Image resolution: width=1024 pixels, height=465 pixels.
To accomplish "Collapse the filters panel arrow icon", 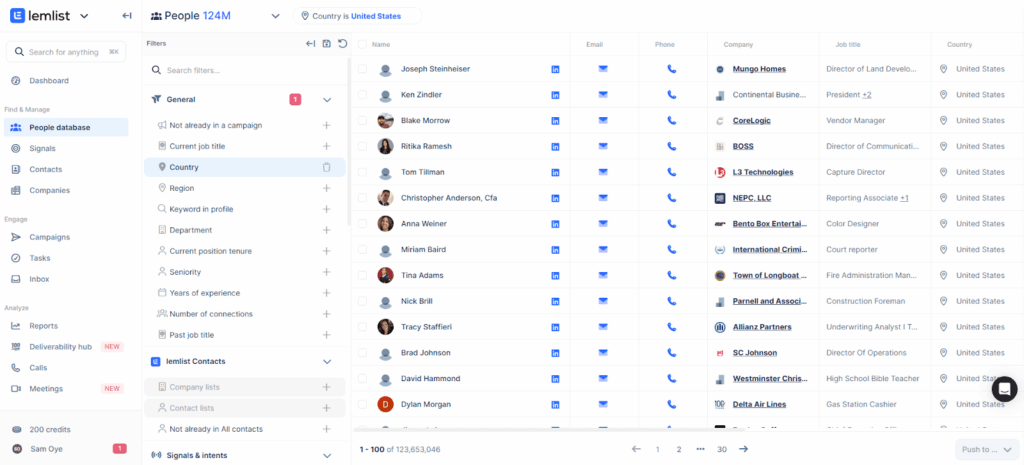I will tap(310, 44).
